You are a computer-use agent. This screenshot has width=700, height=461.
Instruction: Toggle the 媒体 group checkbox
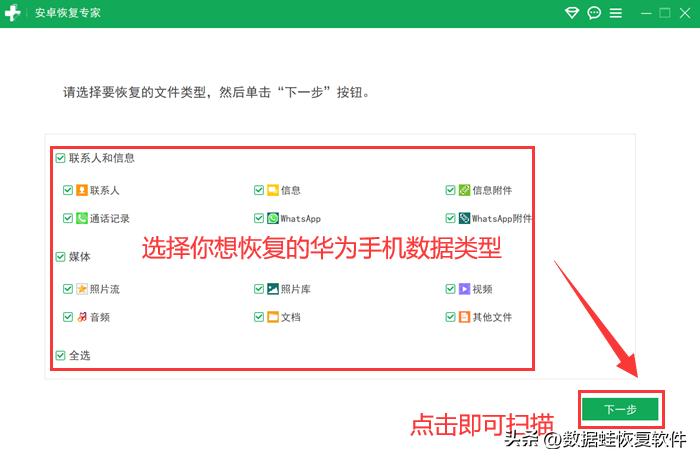[60, 257]
